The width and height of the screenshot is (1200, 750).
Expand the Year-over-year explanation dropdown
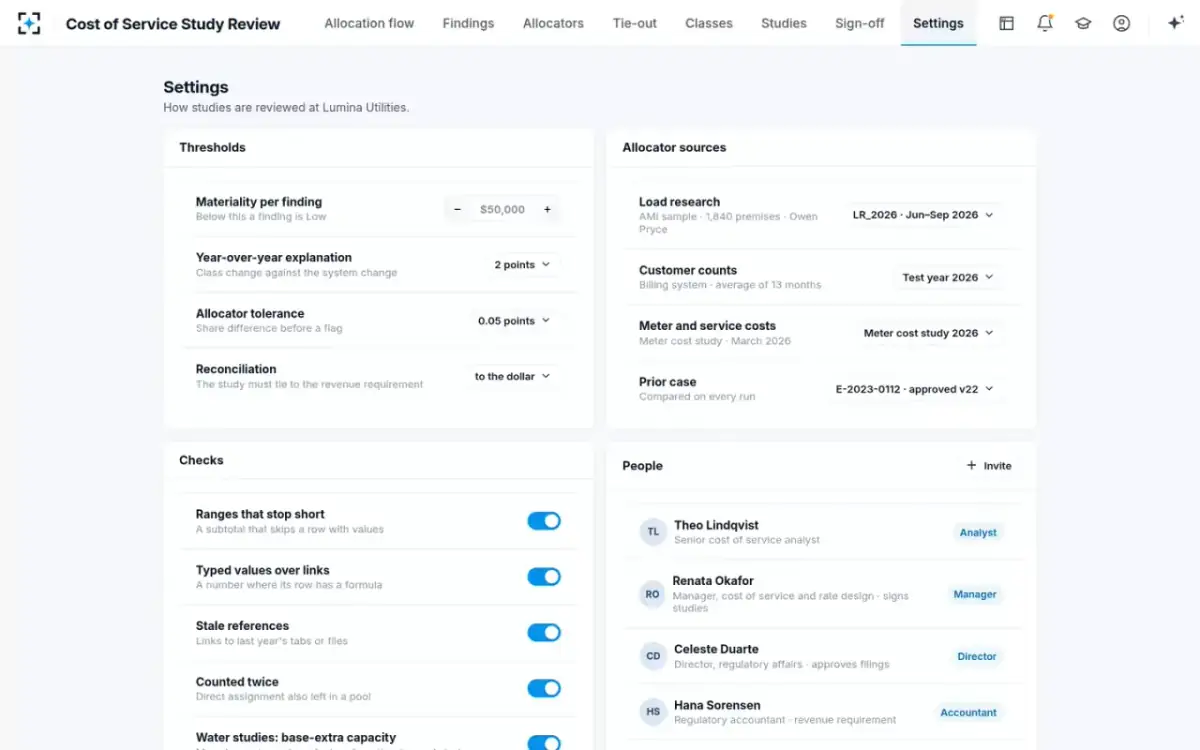pos(522,265)
